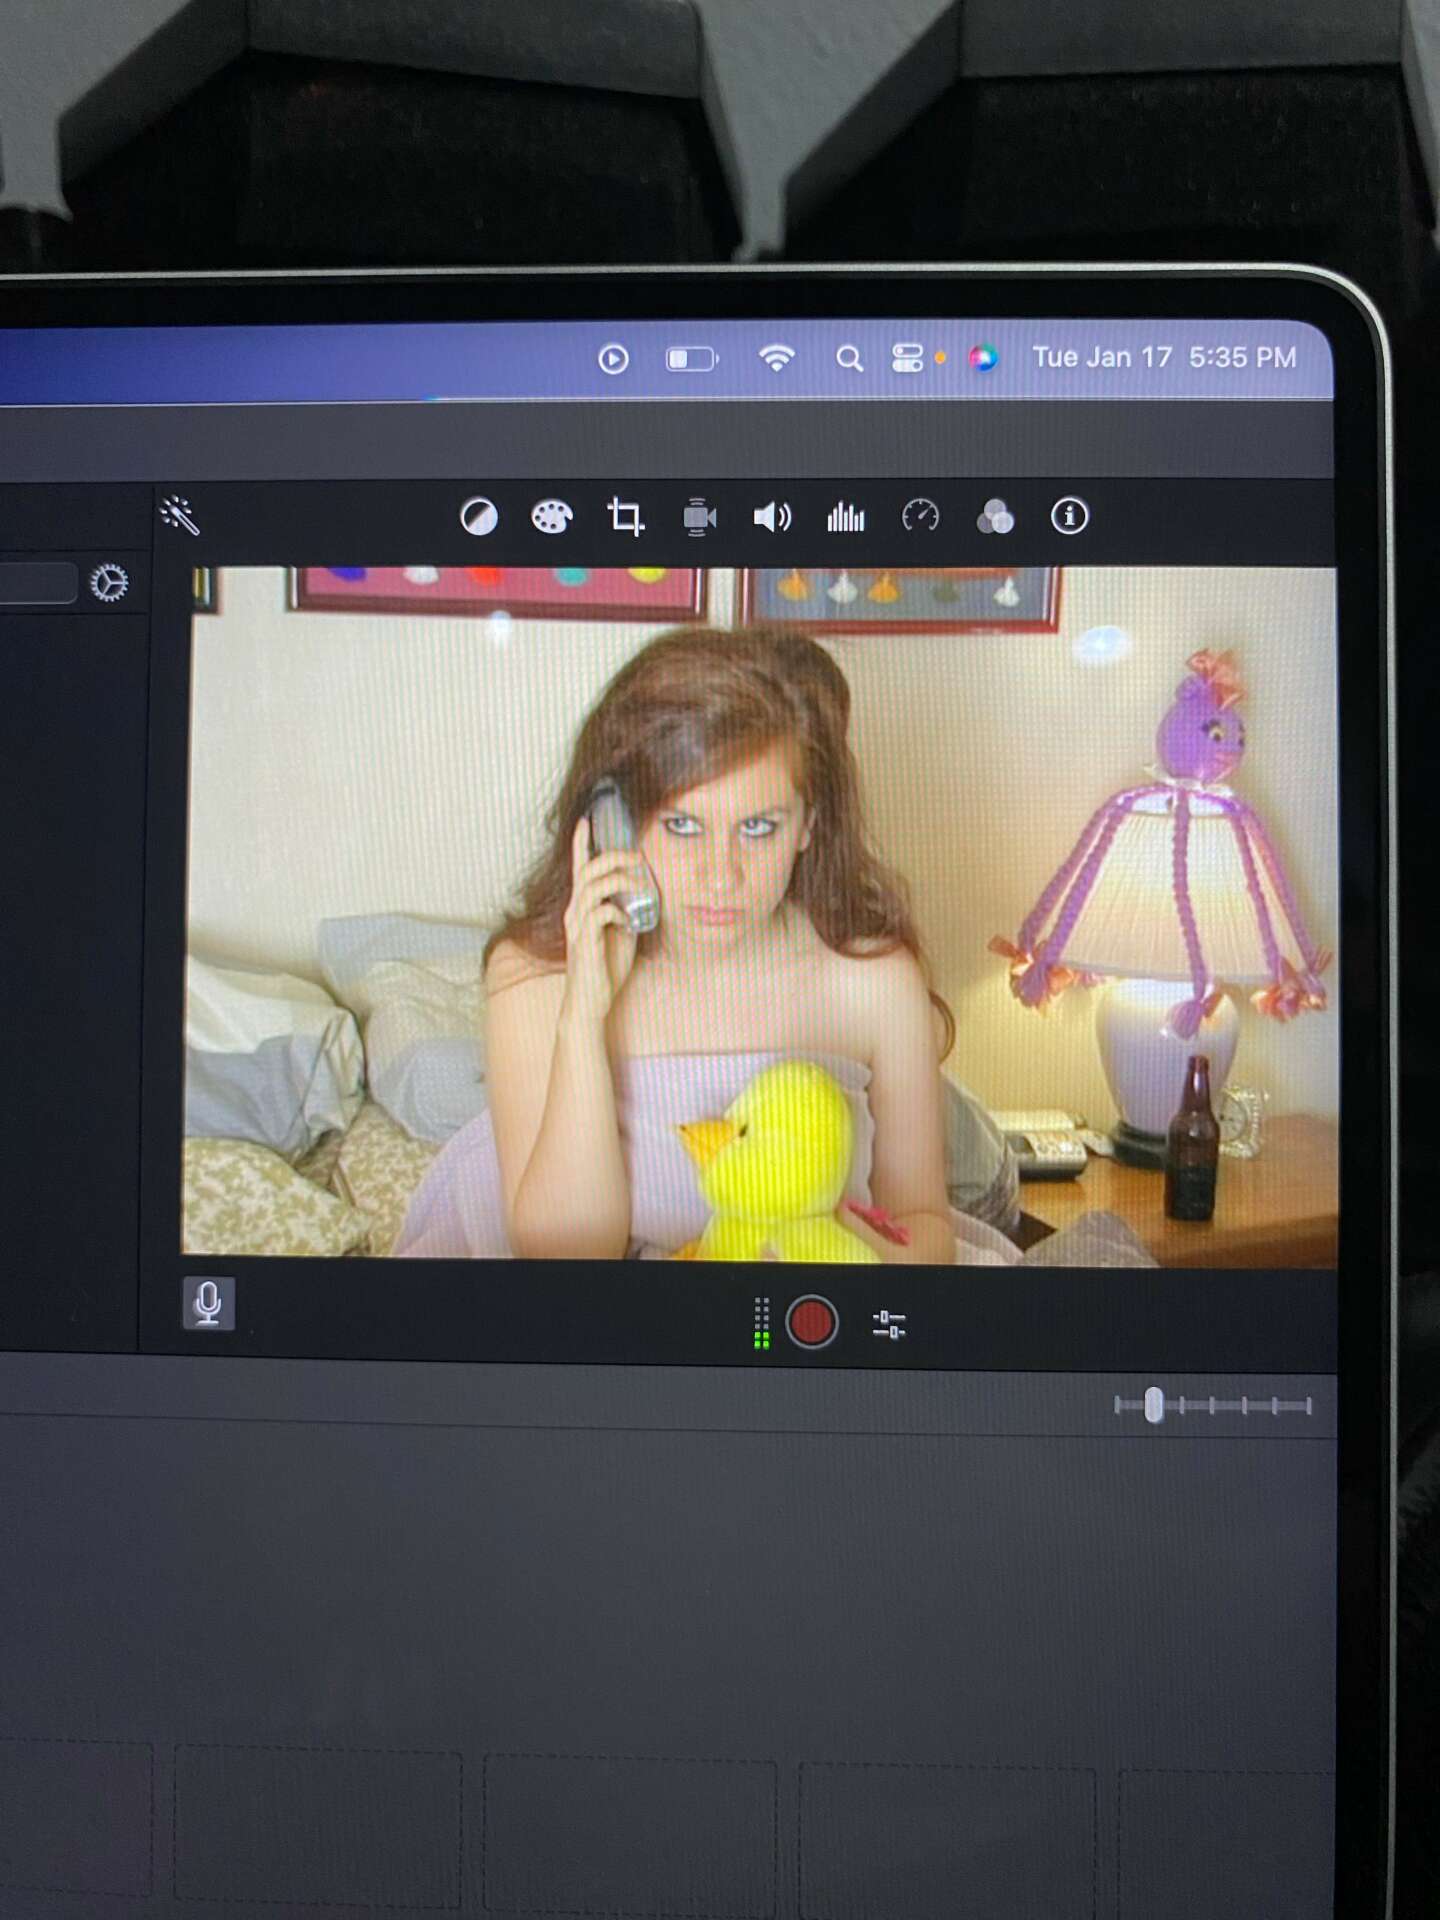Open the voiceover options sliders

point(889,1325)
